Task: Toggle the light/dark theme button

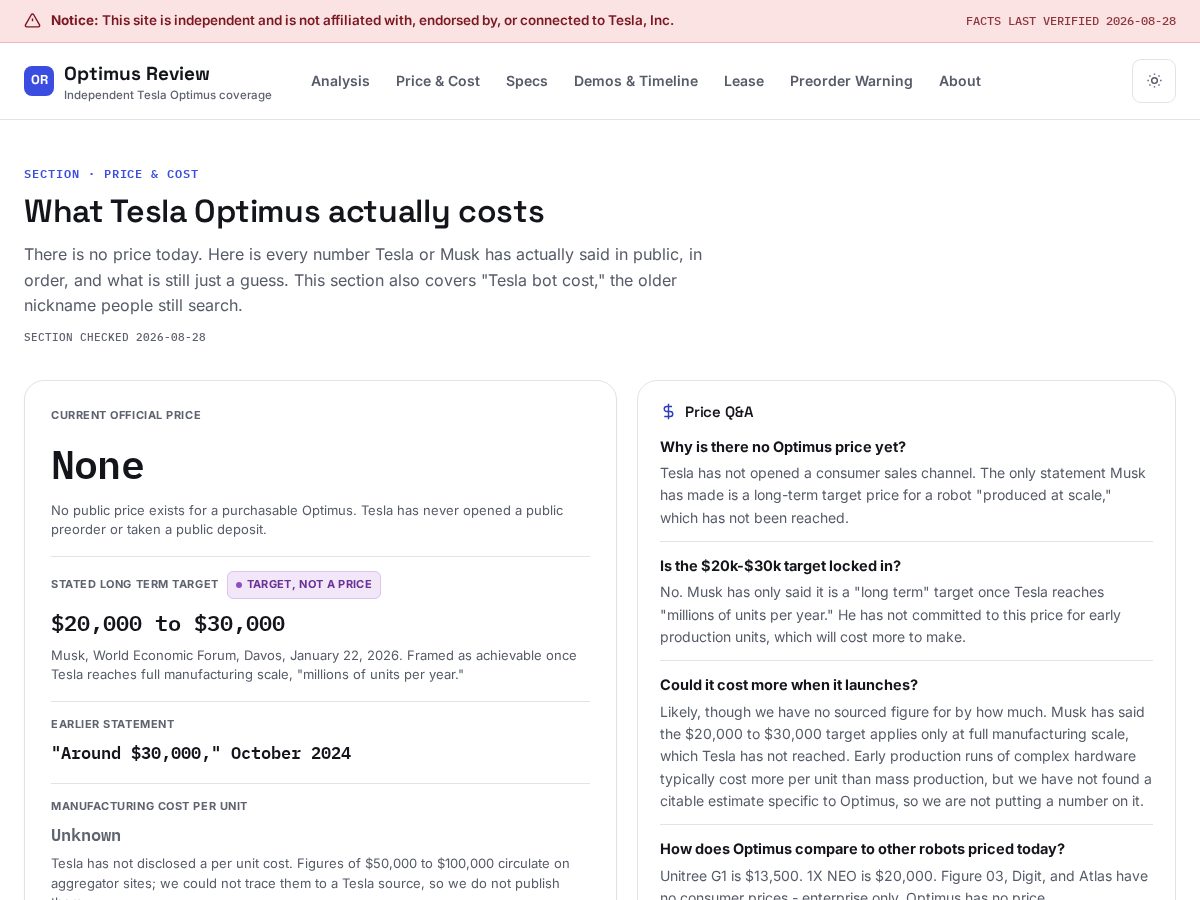Action: 1154,81
